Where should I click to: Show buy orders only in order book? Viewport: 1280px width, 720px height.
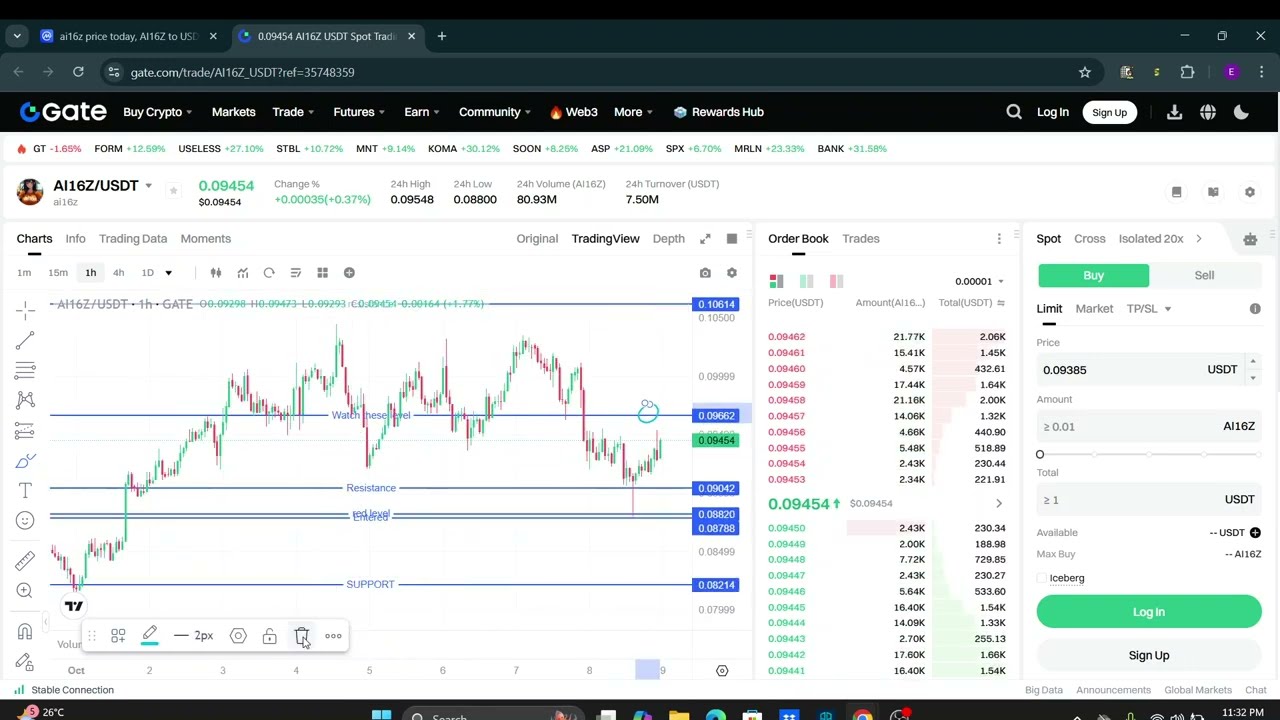click(x=806, y=281)
